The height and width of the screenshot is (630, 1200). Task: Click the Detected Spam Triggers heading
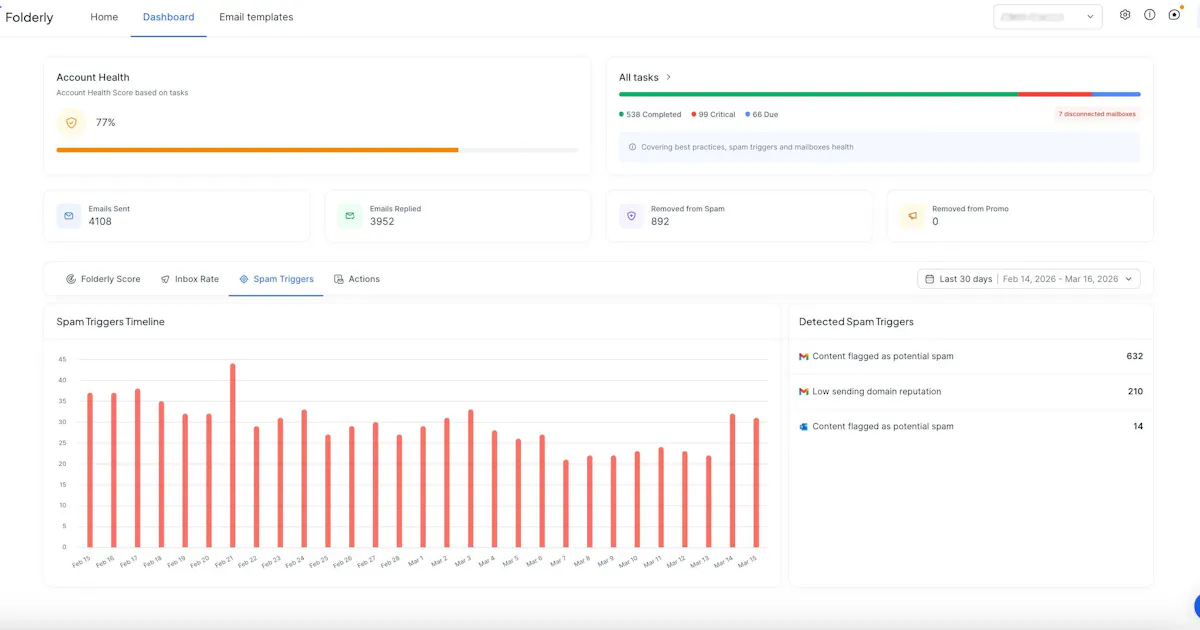coord(856,322)
